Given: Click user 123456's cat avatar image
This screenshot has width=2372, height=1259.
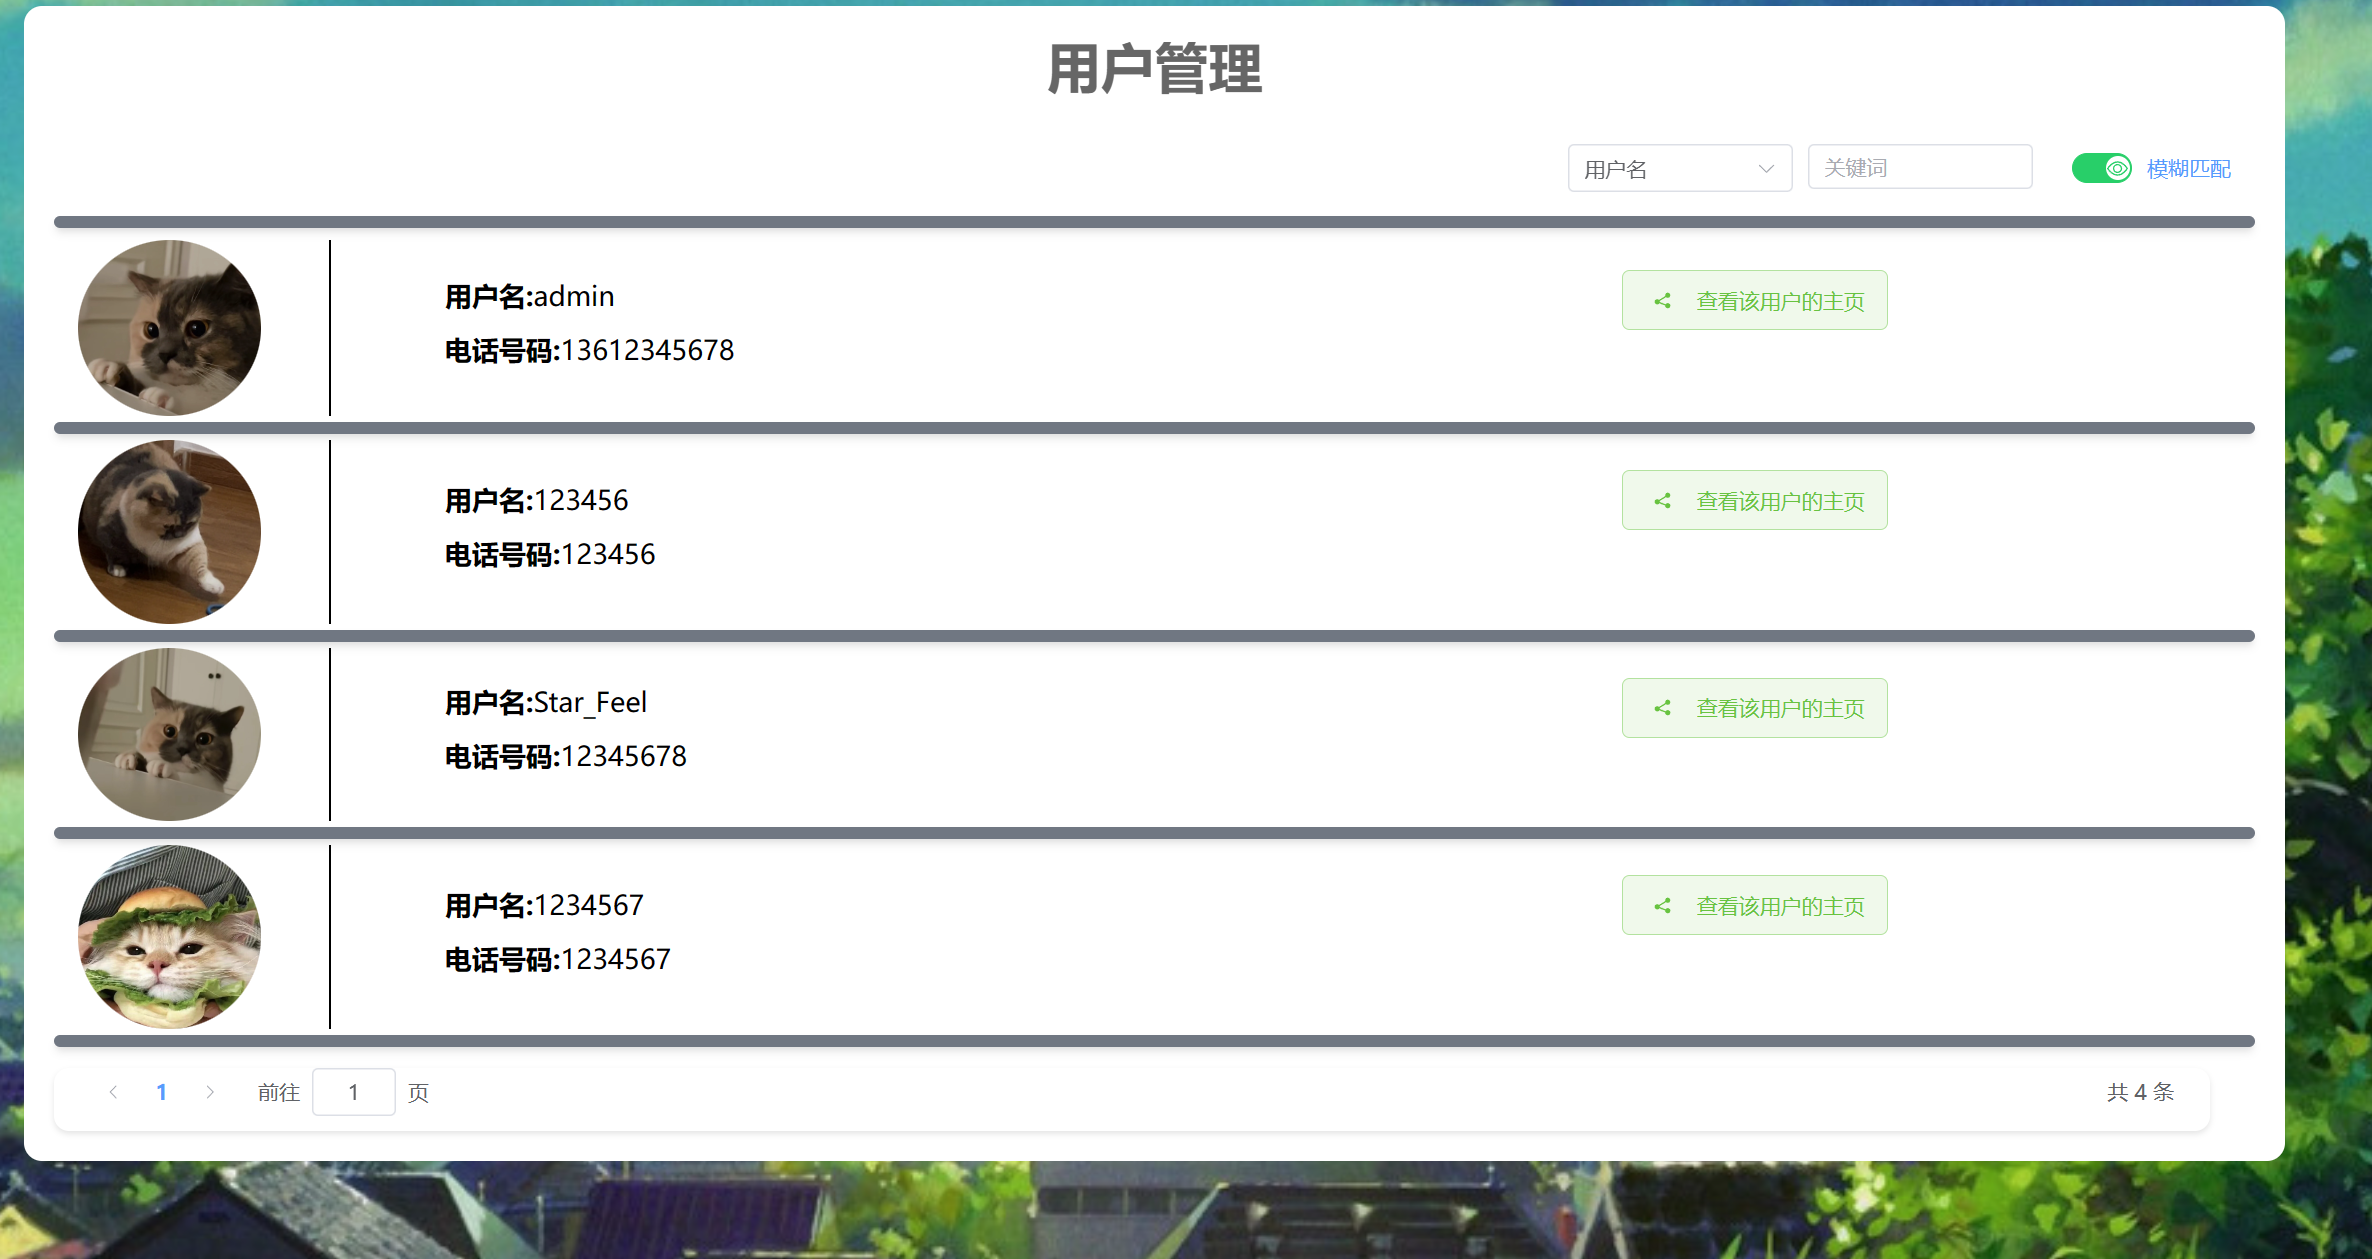Looking at the screenshot, I should point(169,532).
